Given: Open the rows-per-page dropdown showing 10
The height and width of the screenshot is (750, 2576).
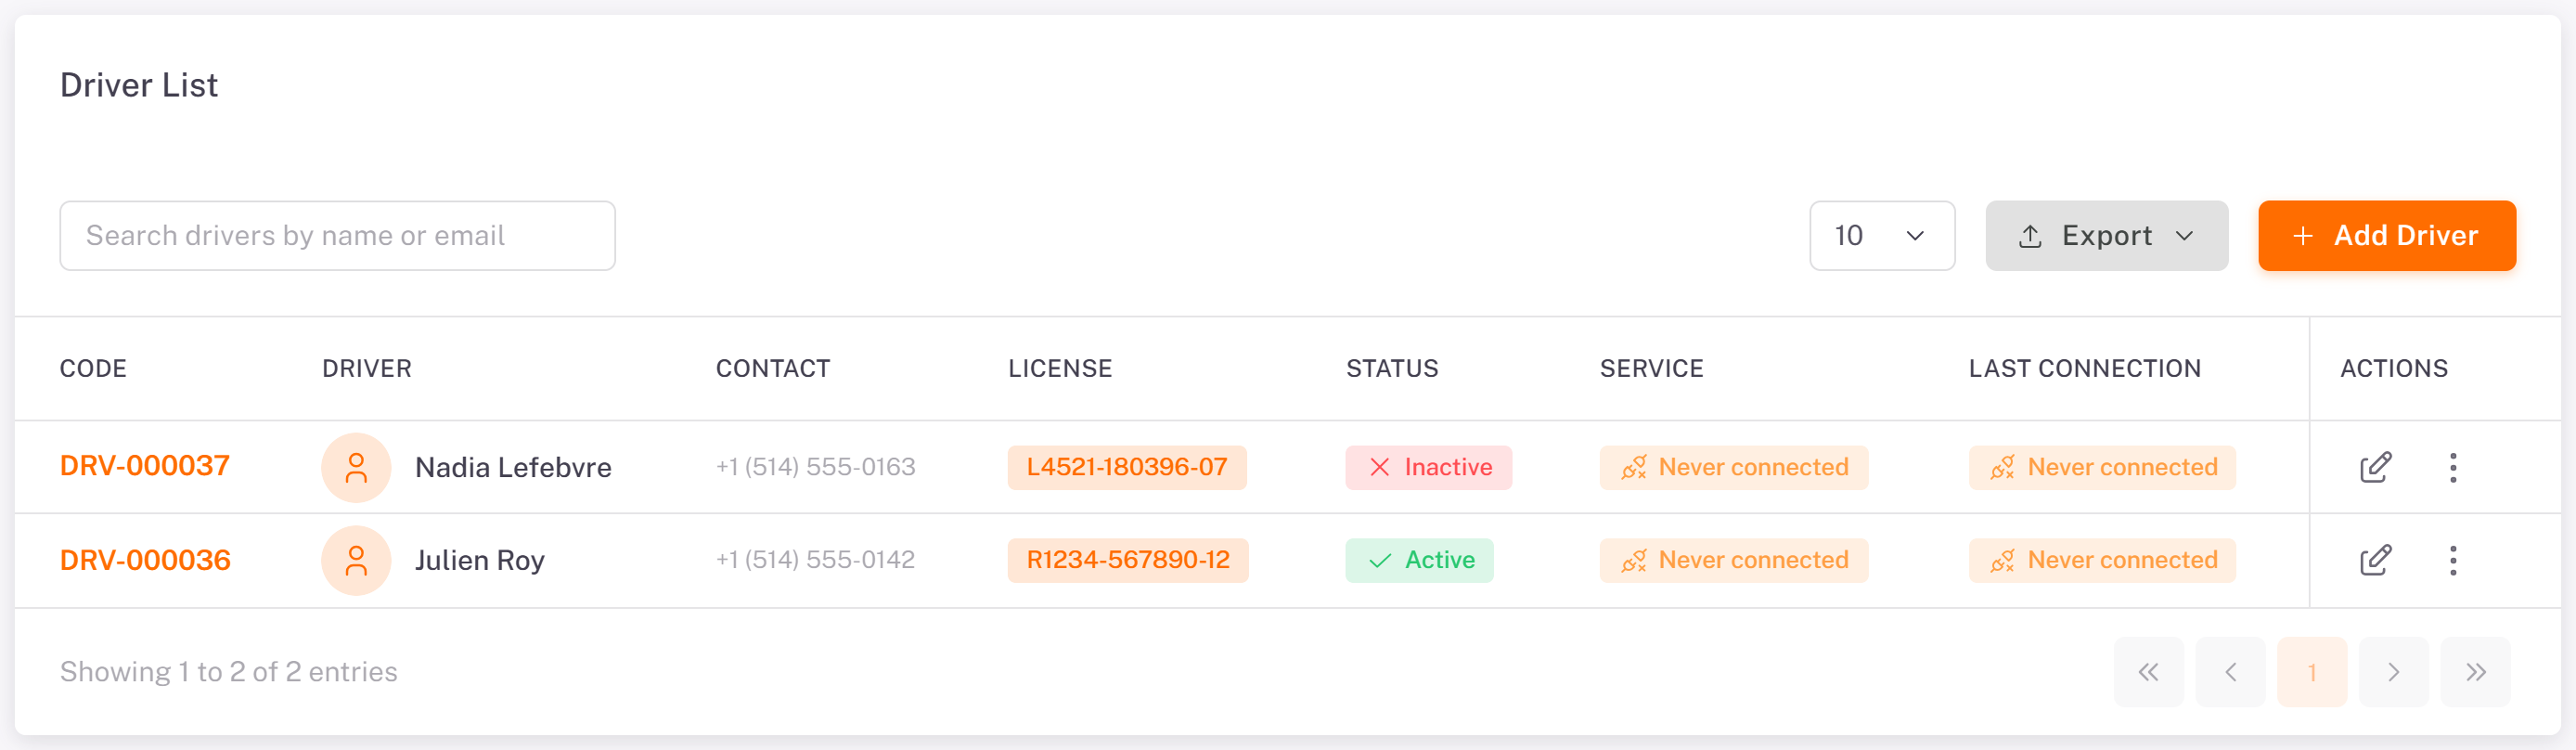Looking at the screenshot, I should [1882, 236].
